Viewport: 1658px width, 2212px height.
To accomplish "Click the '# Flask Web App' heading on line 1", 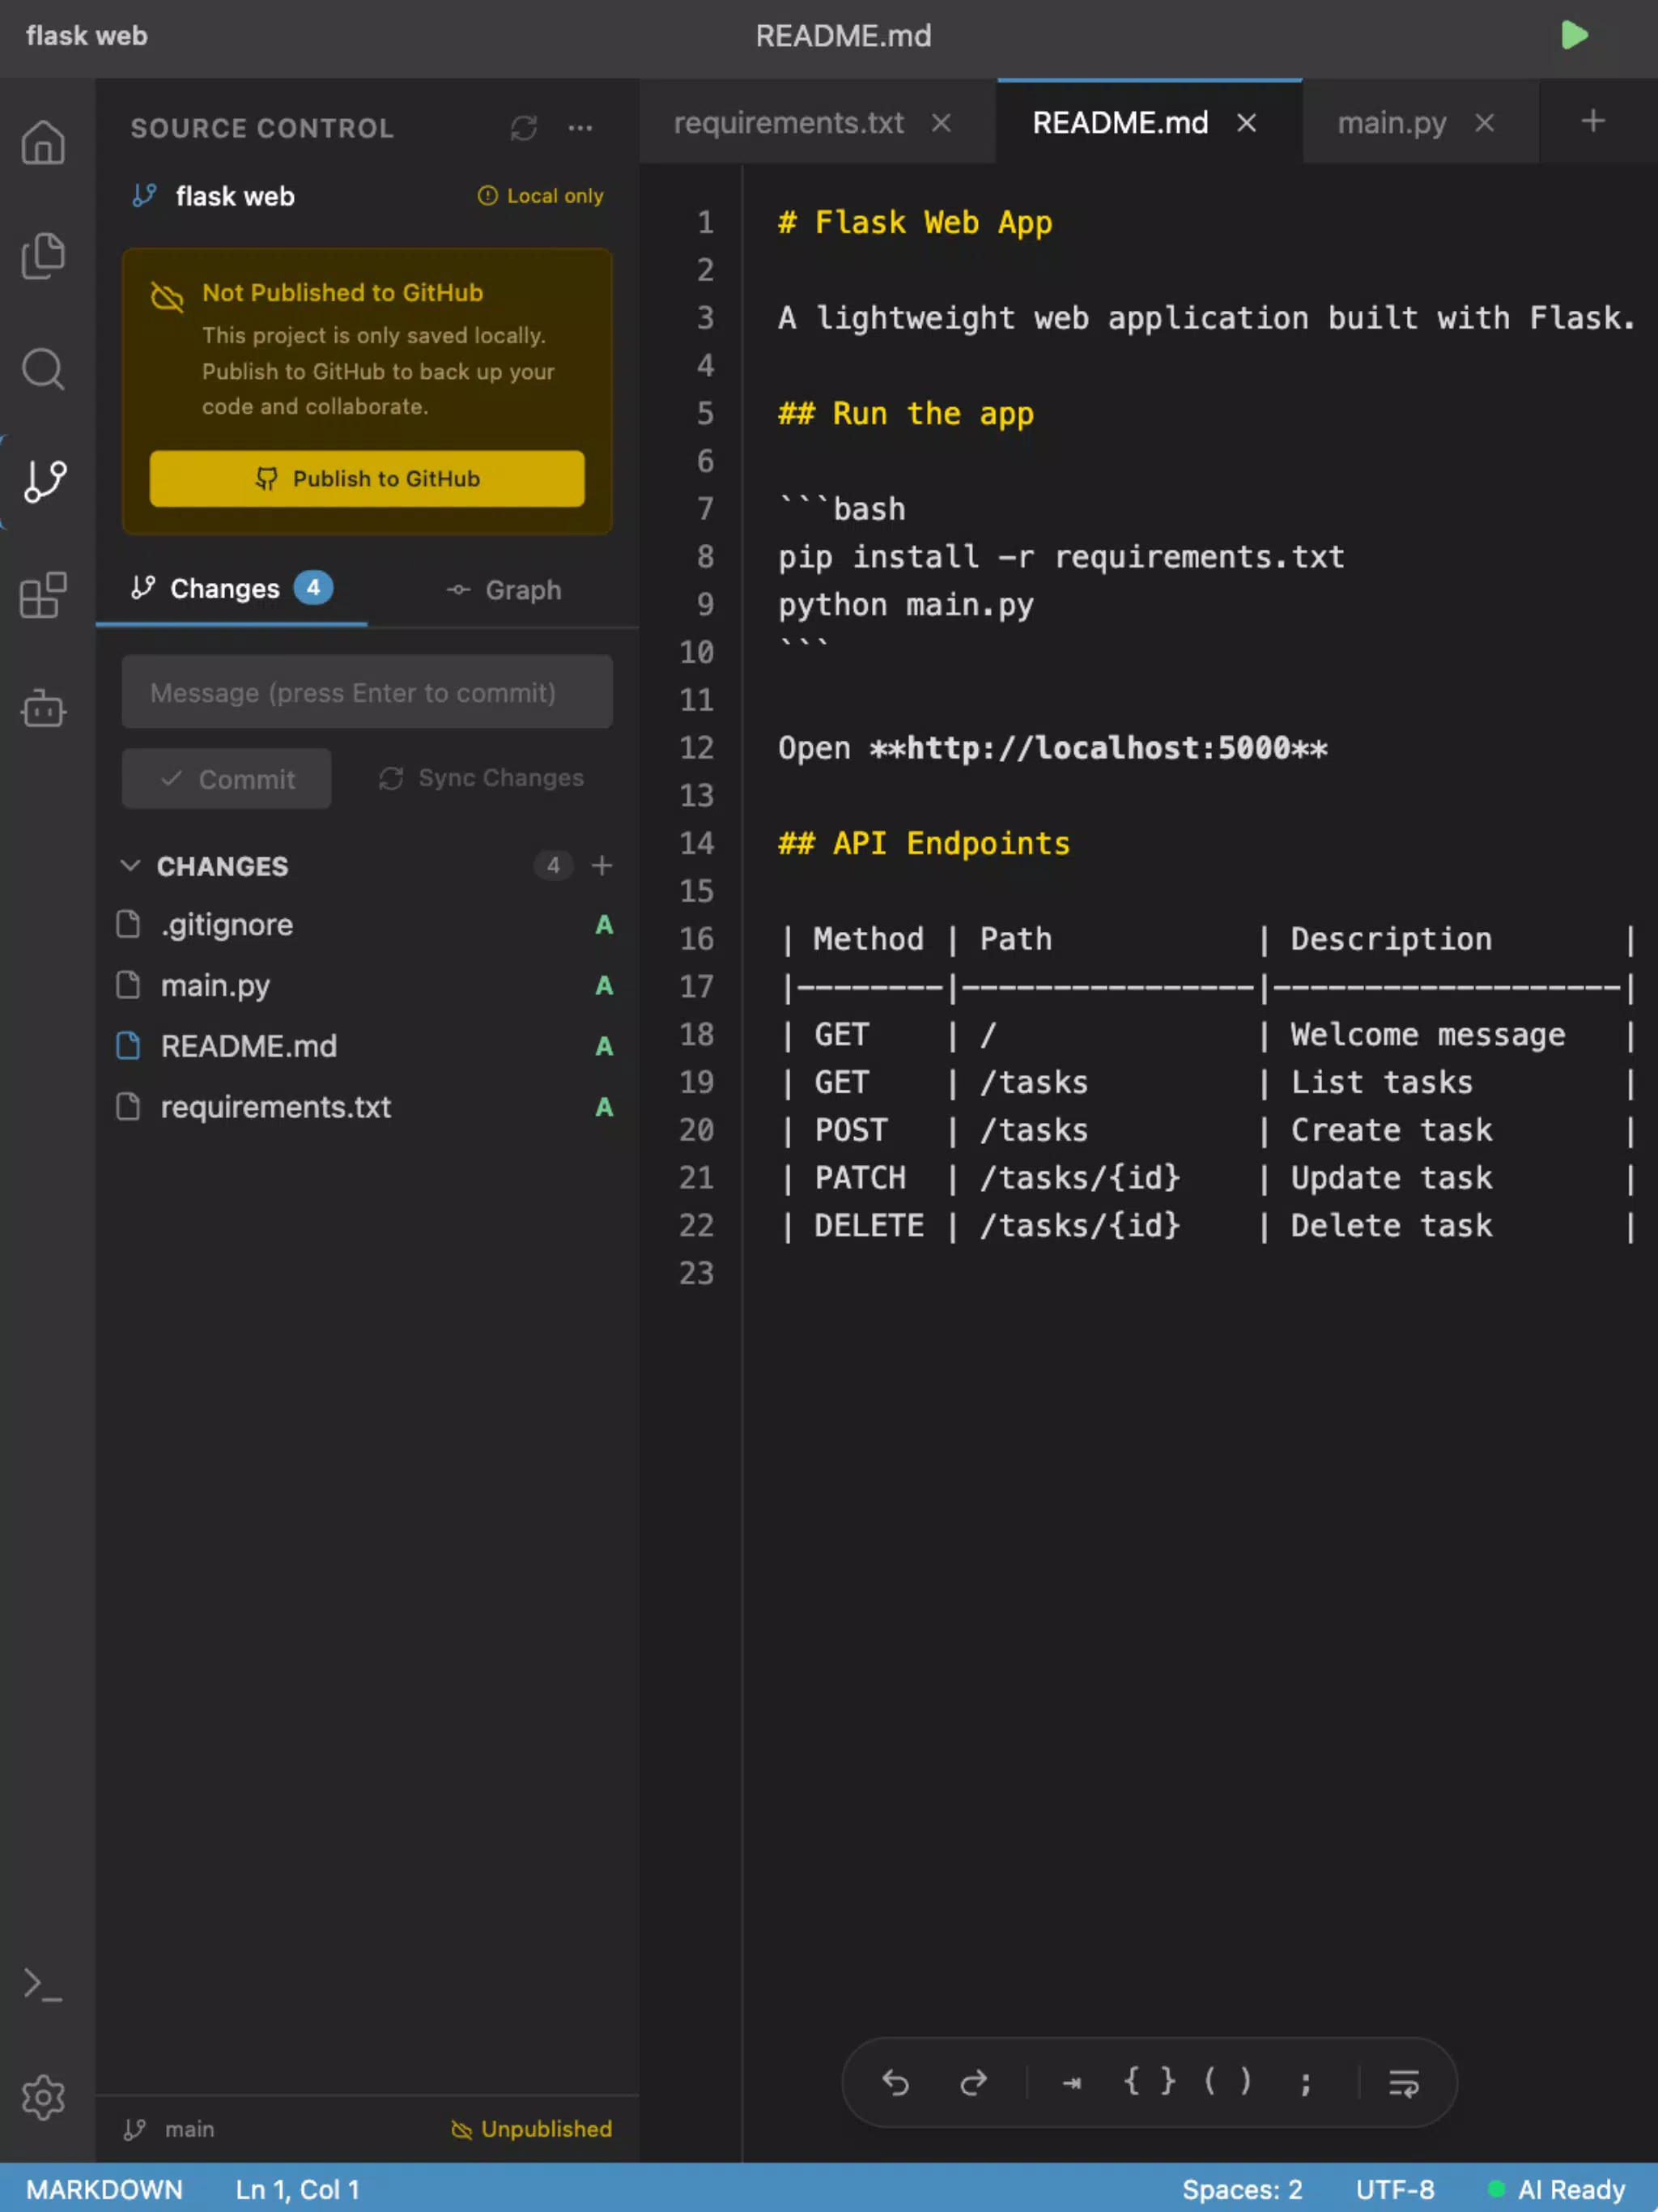I will point(915,222).
